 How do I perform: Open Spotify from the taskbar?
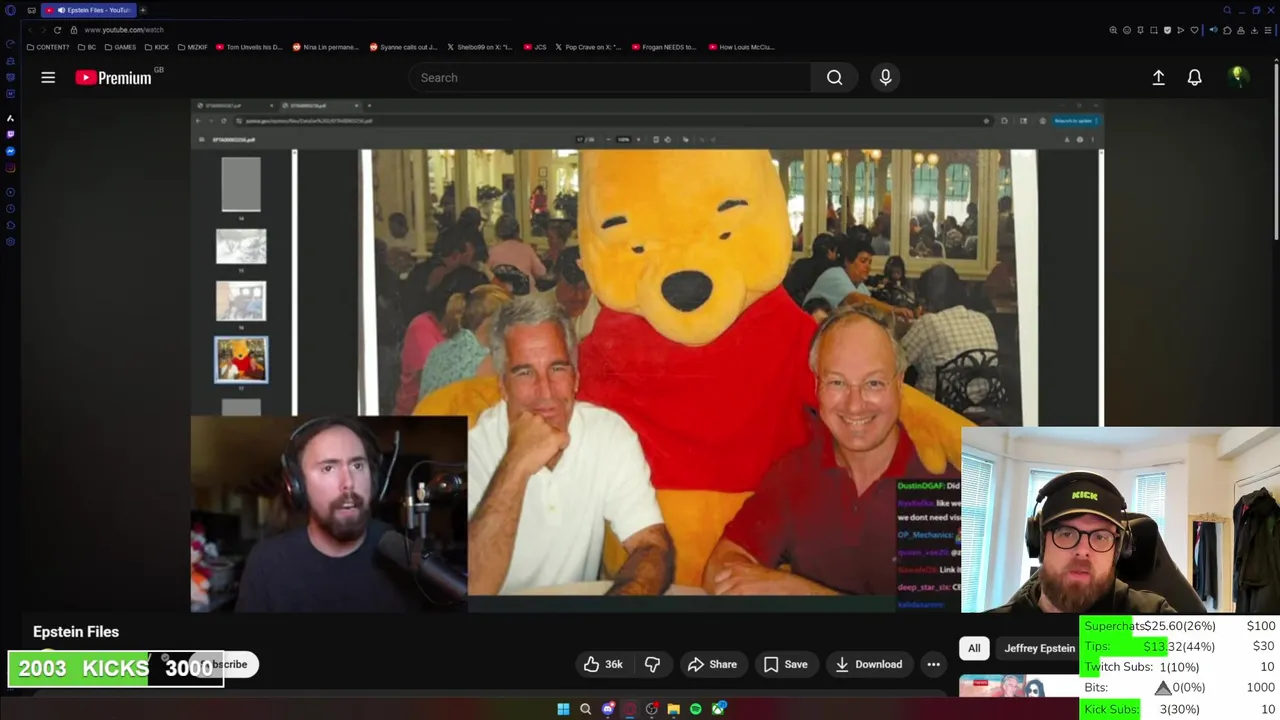(x=695, y=709)
